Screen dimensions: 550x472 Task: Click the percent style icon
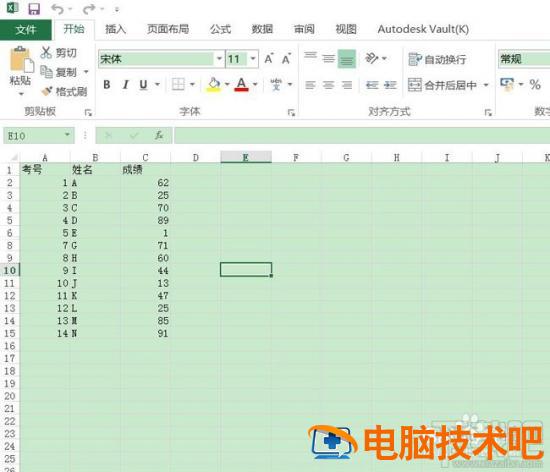pyautogui.click(x=535, y=85)
